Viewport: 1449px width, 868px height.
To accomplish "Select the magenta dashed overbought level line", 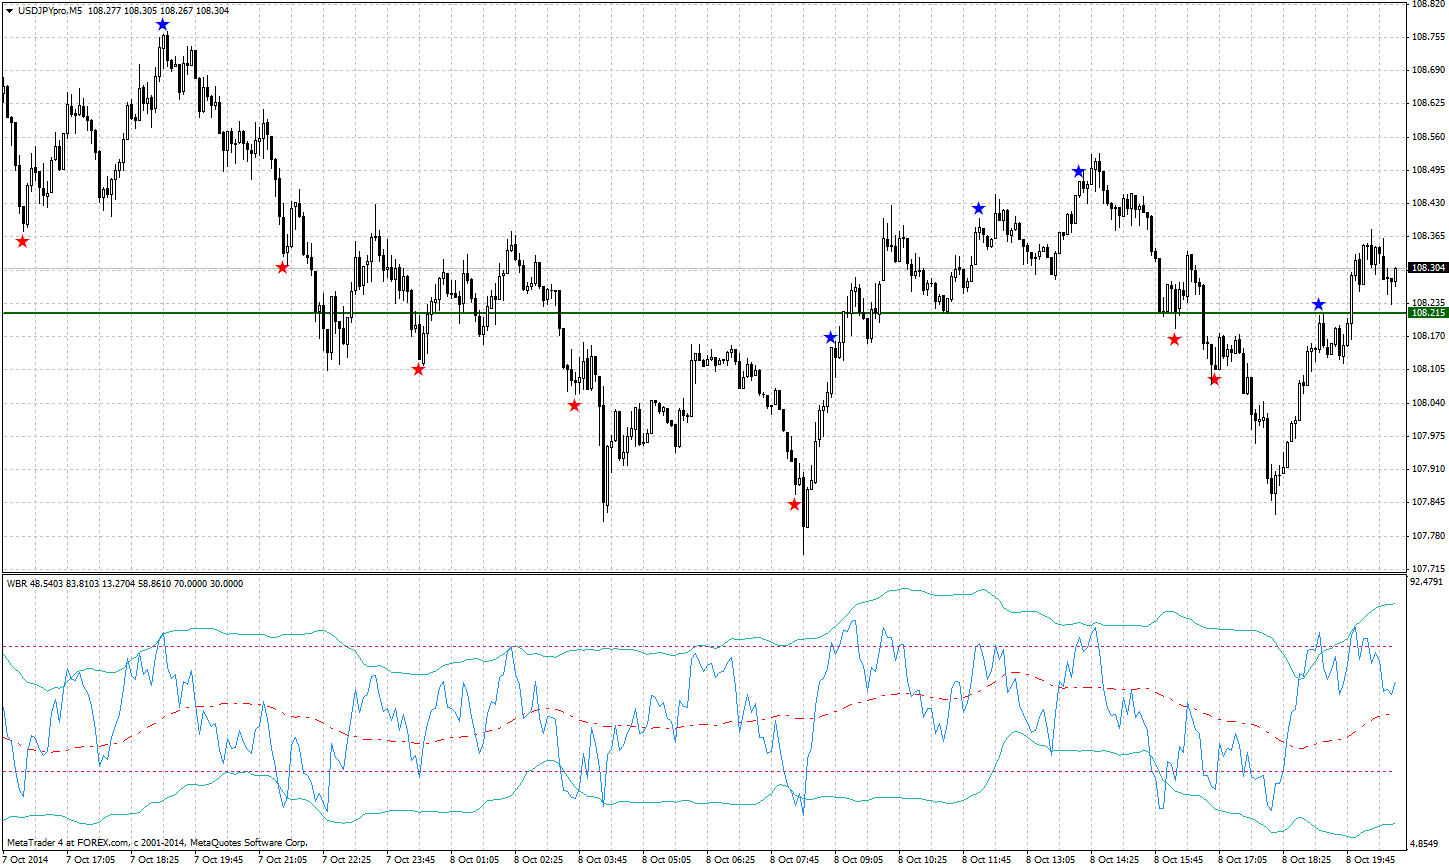I will click(x=700, y=645).
